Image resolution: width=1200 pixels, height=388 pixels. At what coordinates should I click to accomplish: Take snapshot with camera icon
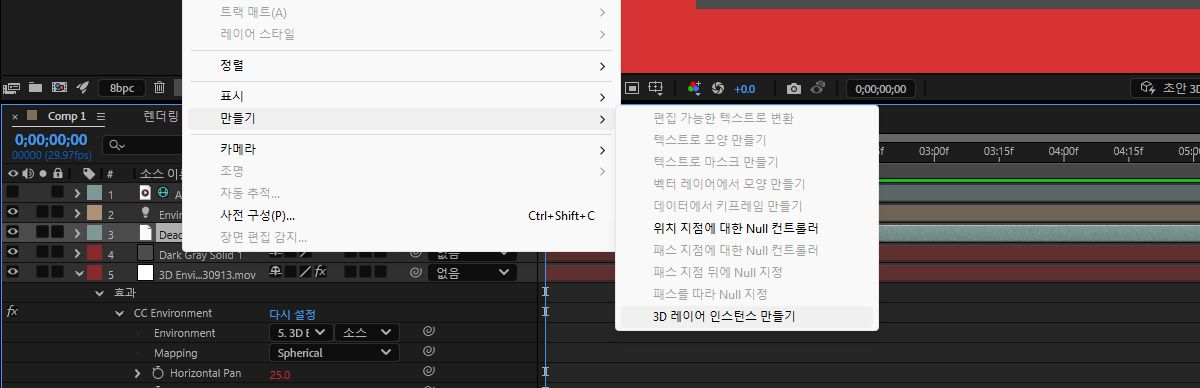793,88
